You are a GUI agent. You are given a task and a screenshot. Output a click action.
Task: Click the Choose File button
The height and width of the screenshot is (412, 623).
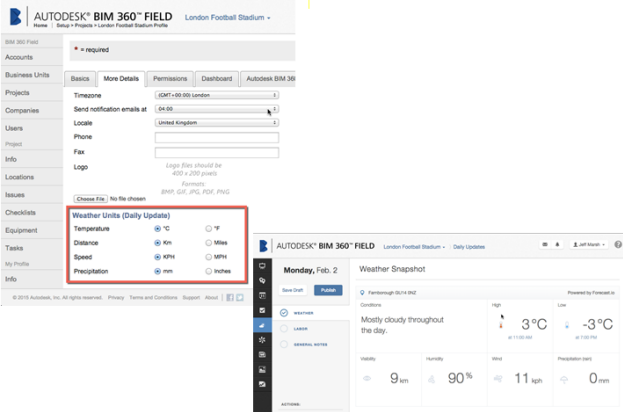point(91,199)
